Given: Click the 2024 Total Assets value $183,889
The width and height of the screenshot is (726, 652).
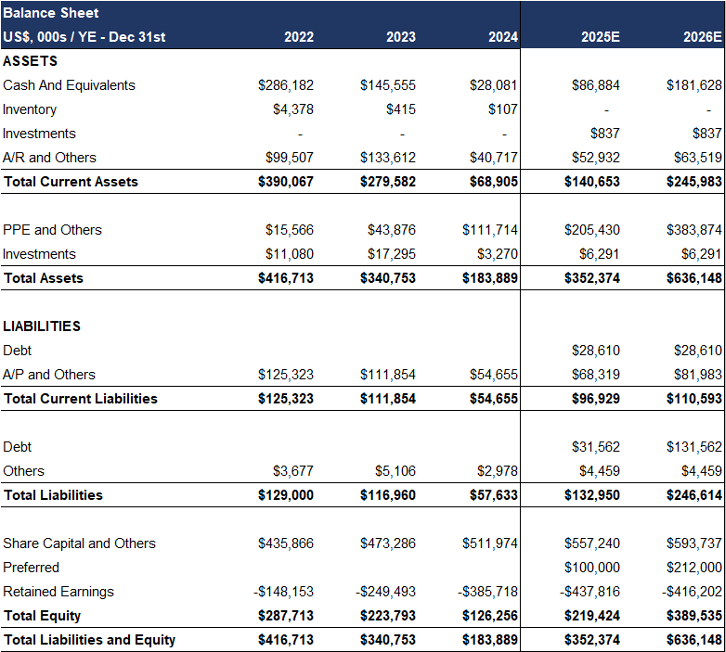Looking at the screenshot, I should (x=489, y=278).
